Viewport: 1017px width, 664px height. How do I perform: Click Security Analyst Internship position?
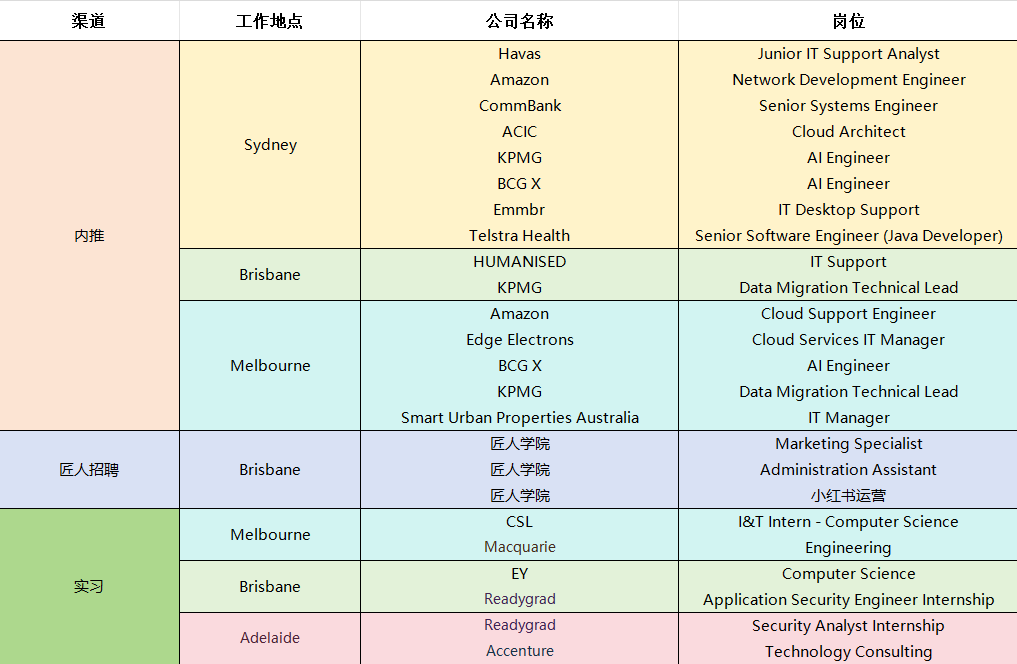click(x=848, y=626)
